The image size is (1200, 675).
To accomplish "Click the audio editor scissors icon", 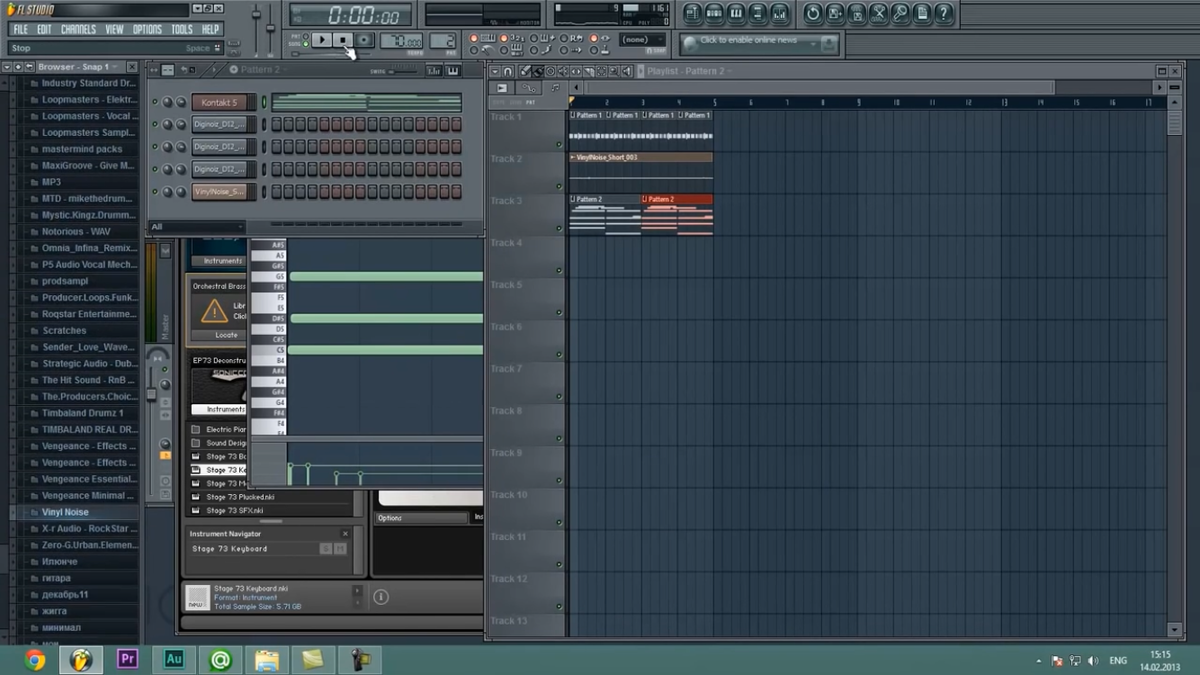I will point(879,13).
